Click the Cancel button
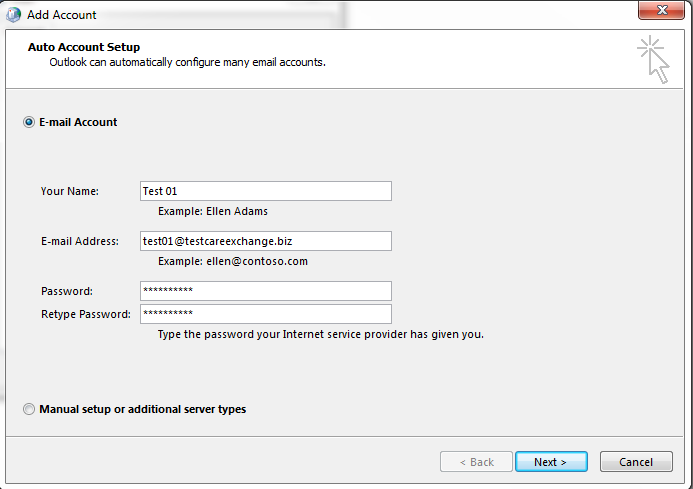Viewport: 693px width, 489px height. pos(636,462)
